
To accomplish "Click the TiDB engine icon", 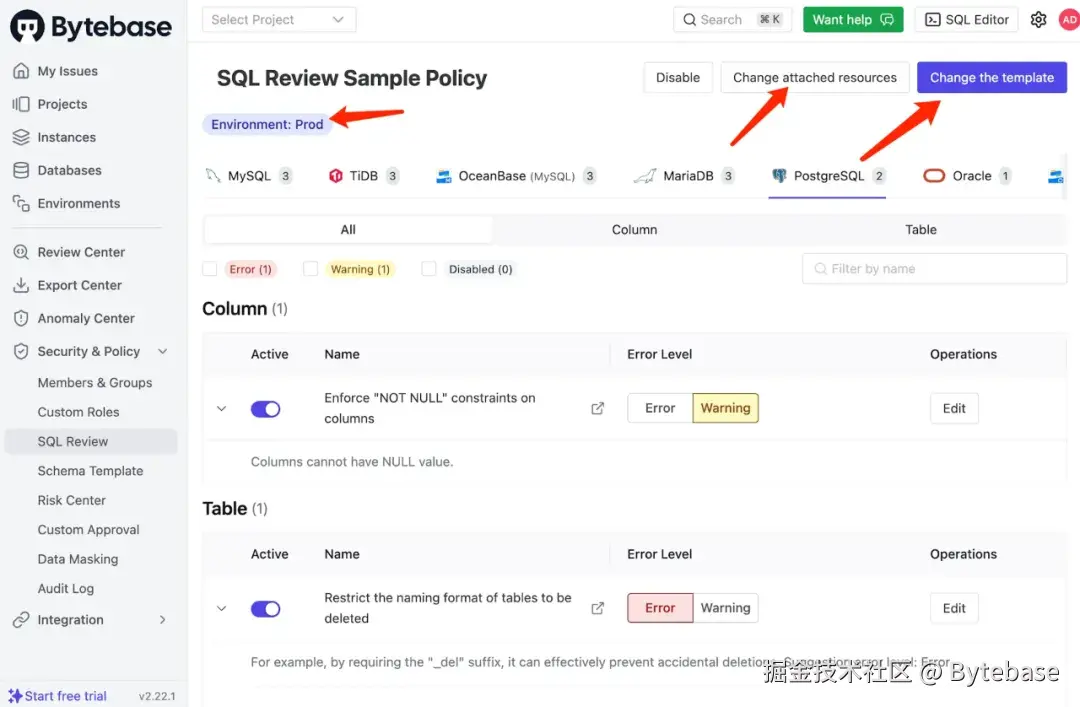I will [x=335, y=176].
